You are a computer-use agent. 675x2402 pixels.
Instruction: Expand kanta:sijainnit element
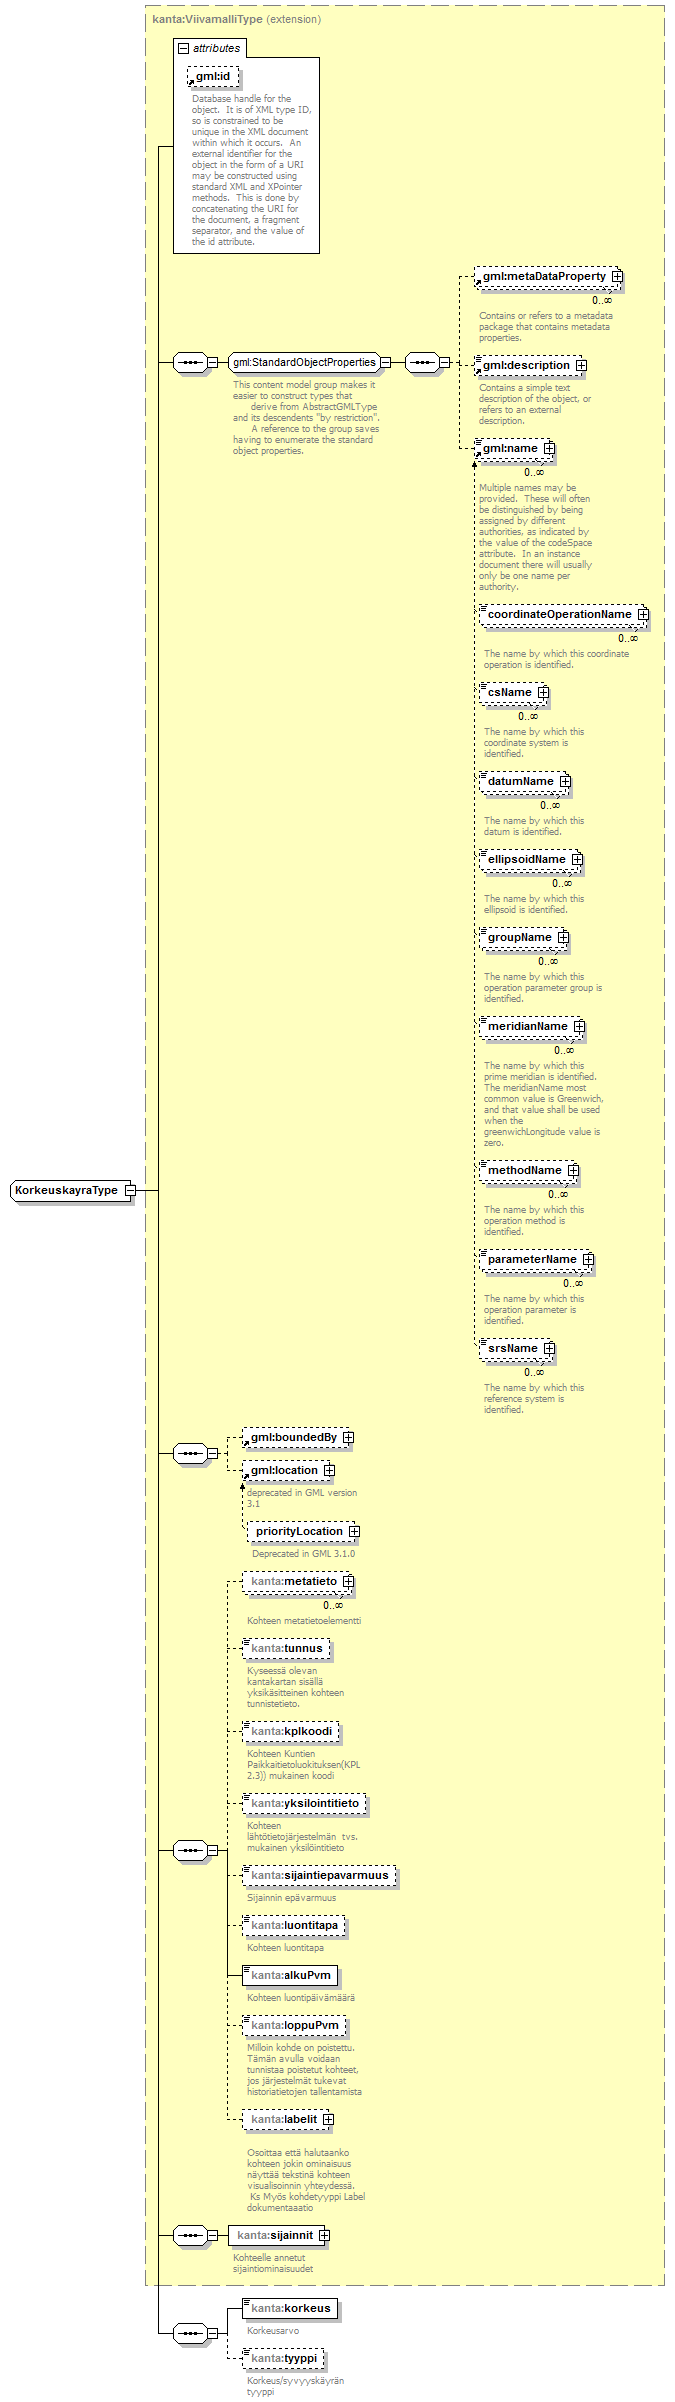click(x=324, y=2235)
